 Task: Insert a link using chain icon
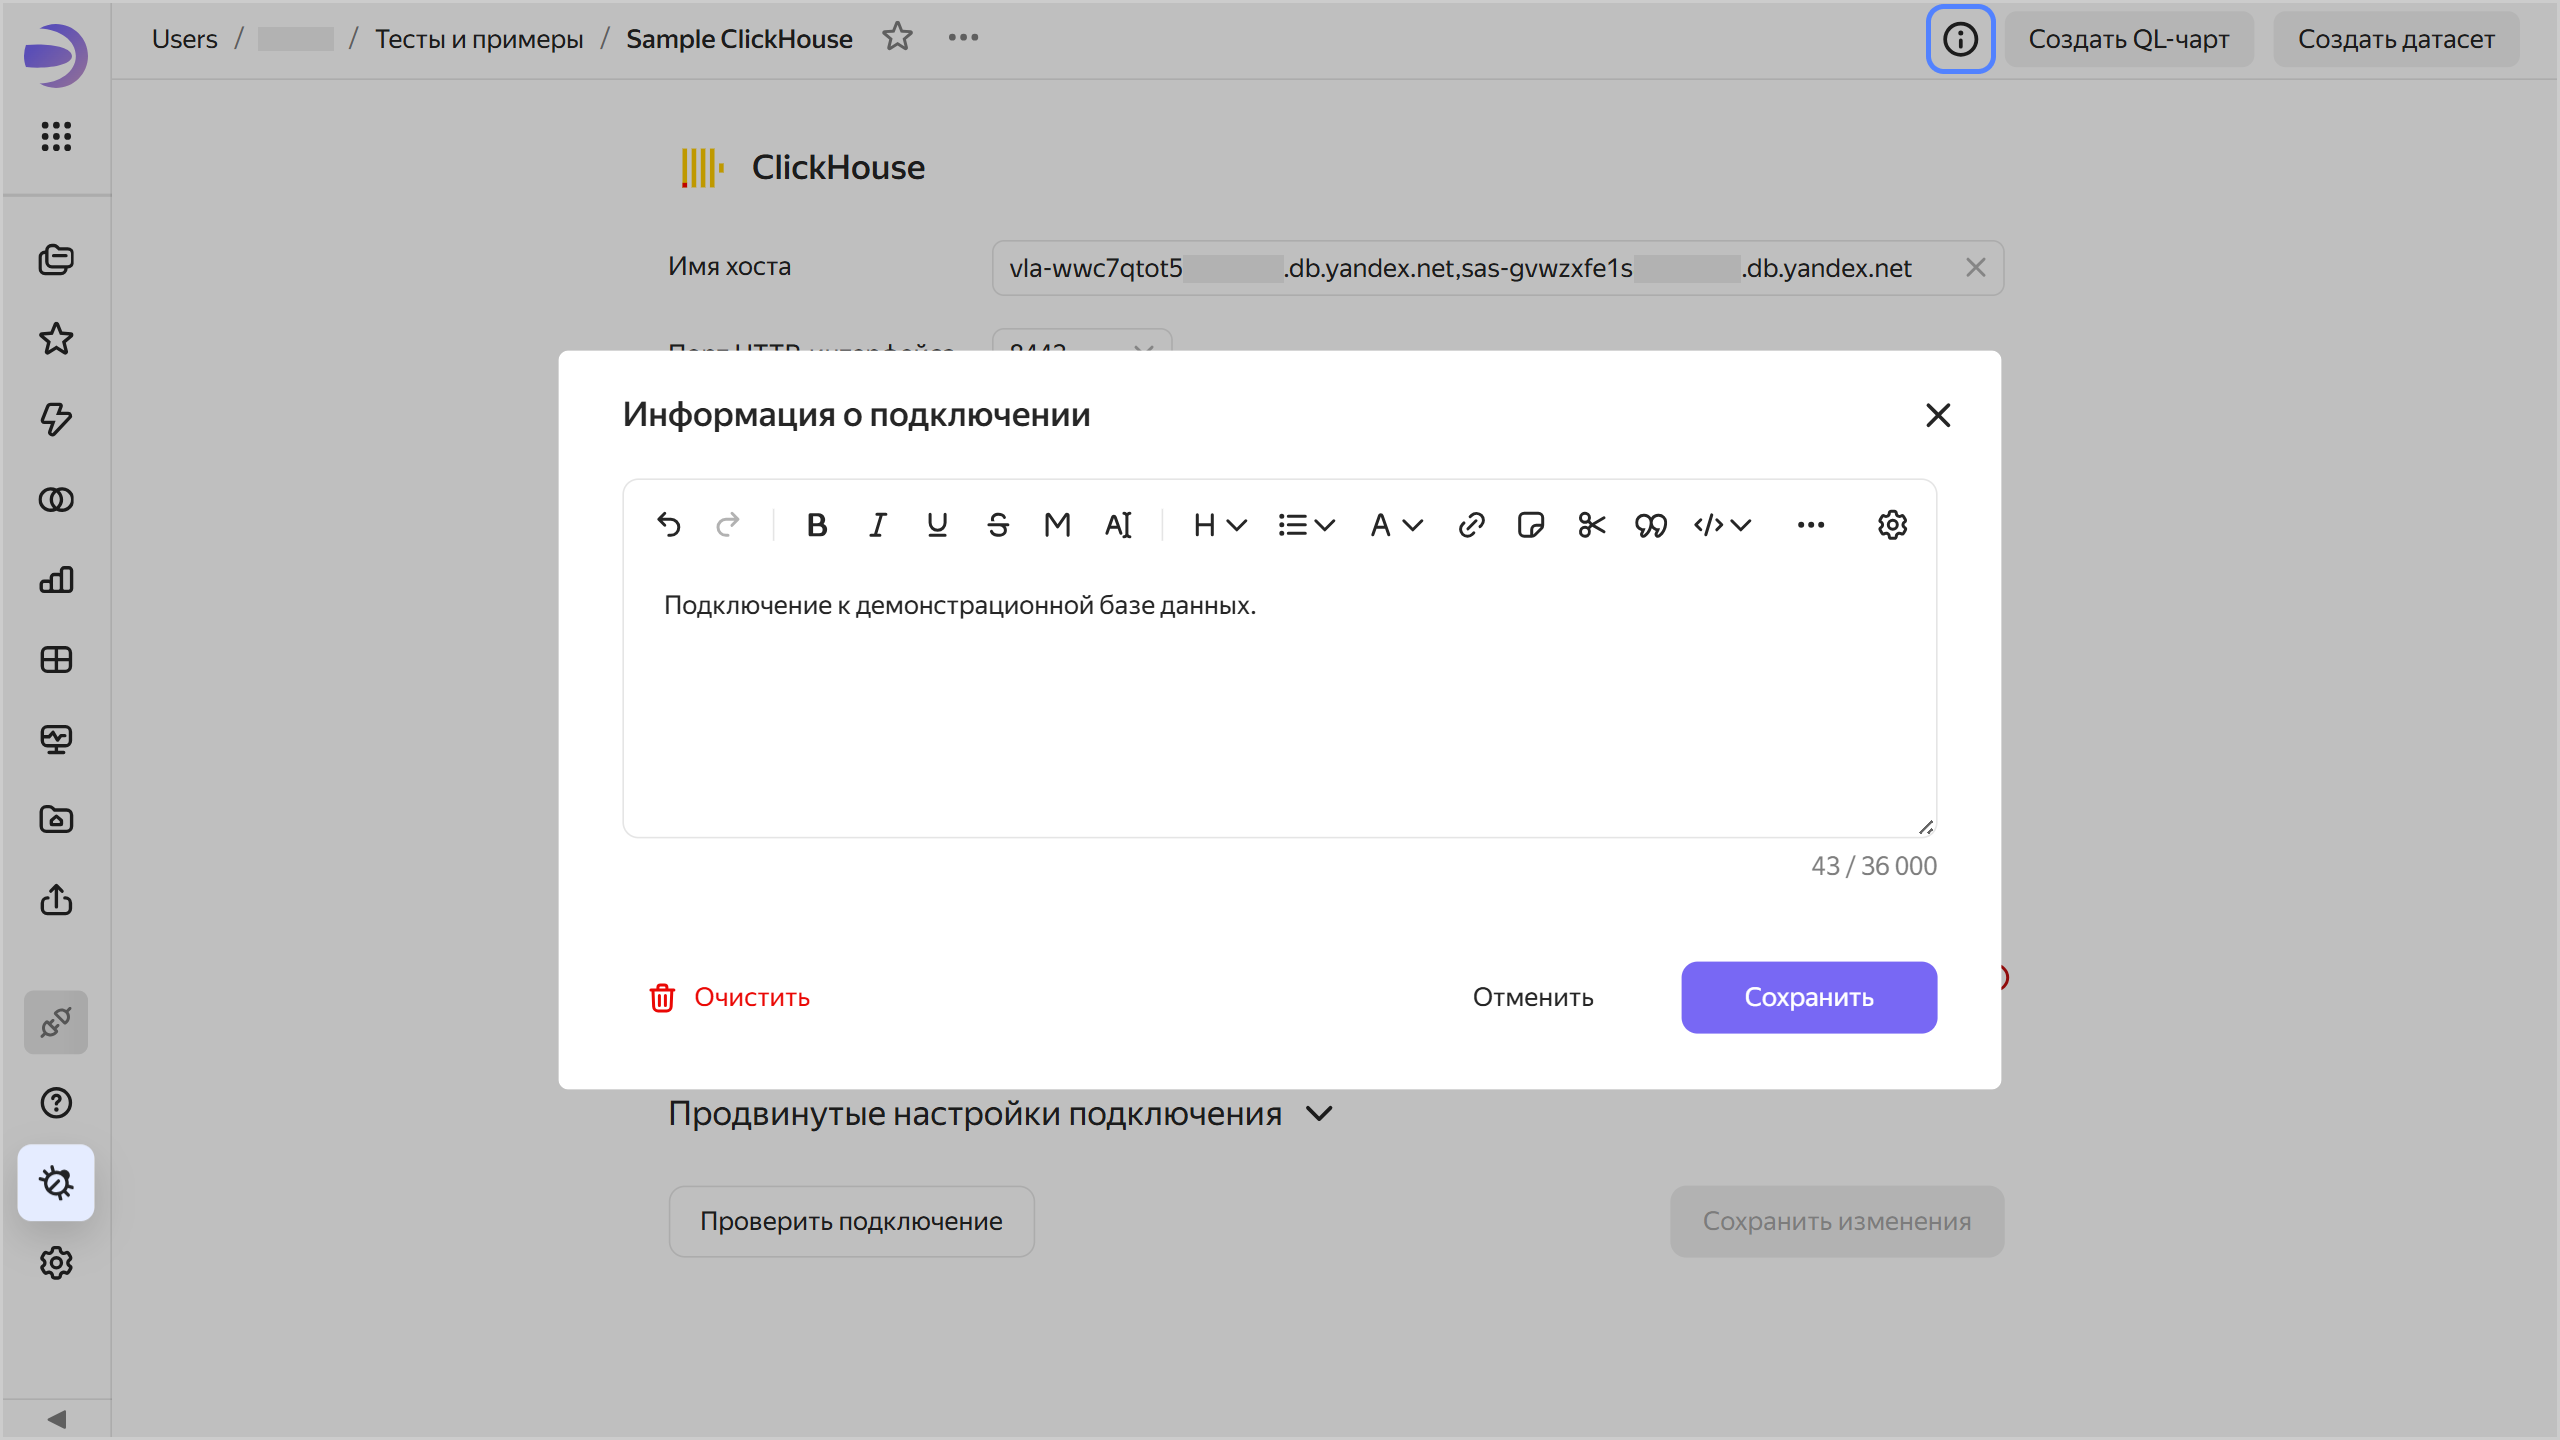1471,525
